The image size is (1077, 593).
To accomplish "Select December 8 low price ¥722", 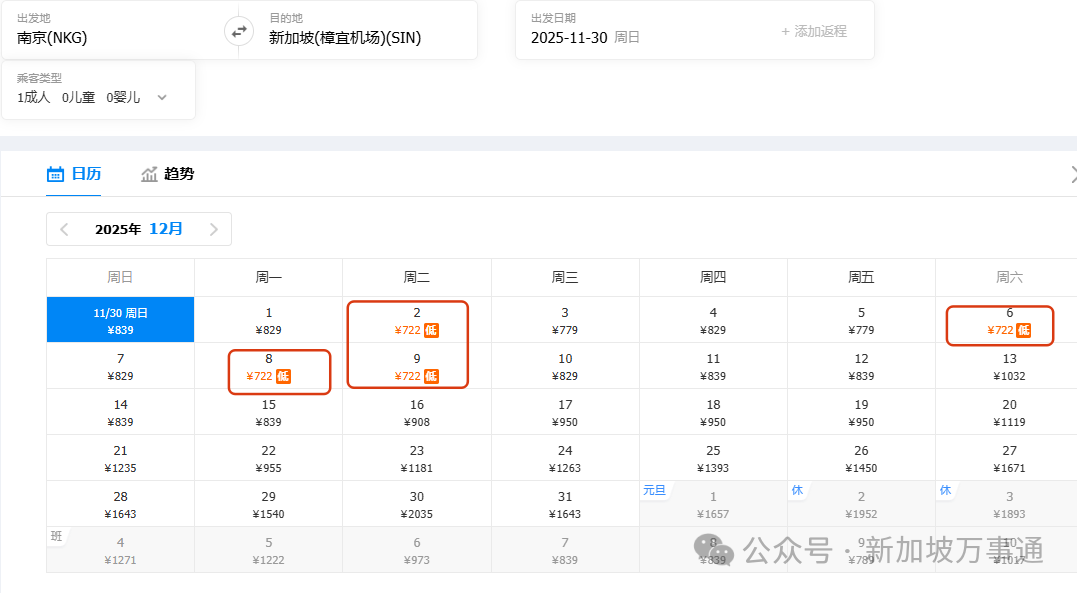I will click(269, 366).
